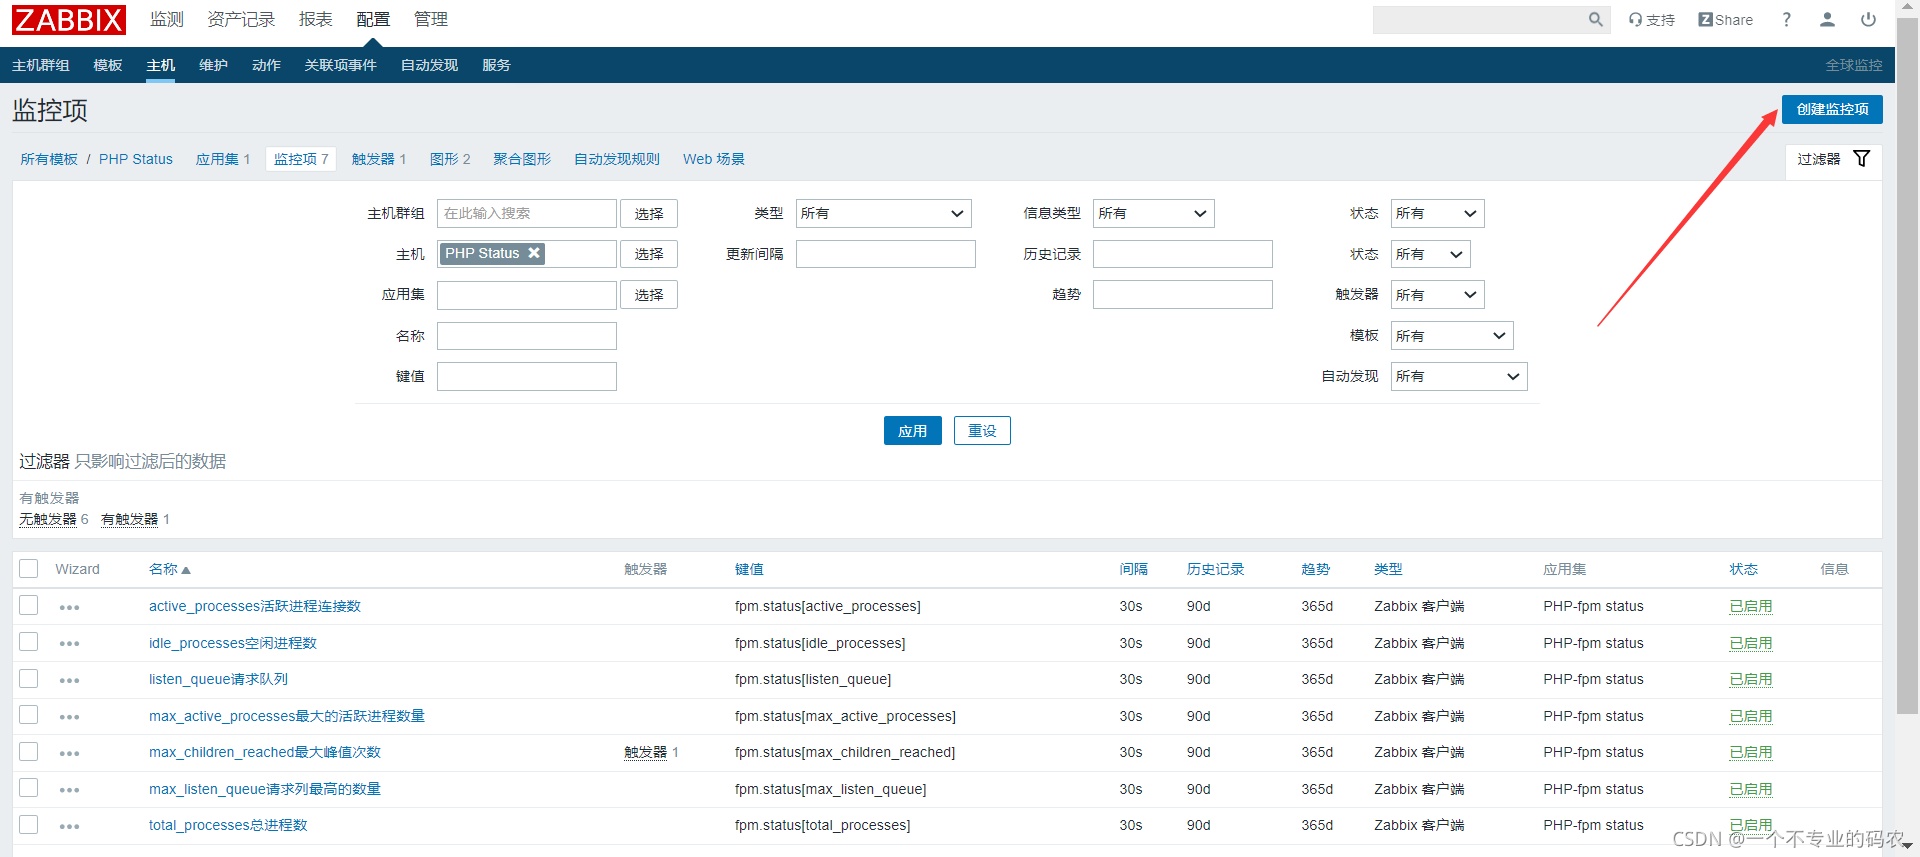This screenshot has width=1920, height=857.
Task: Open wizard dots for max_children_reached row
Action: [x=69, y=753]
